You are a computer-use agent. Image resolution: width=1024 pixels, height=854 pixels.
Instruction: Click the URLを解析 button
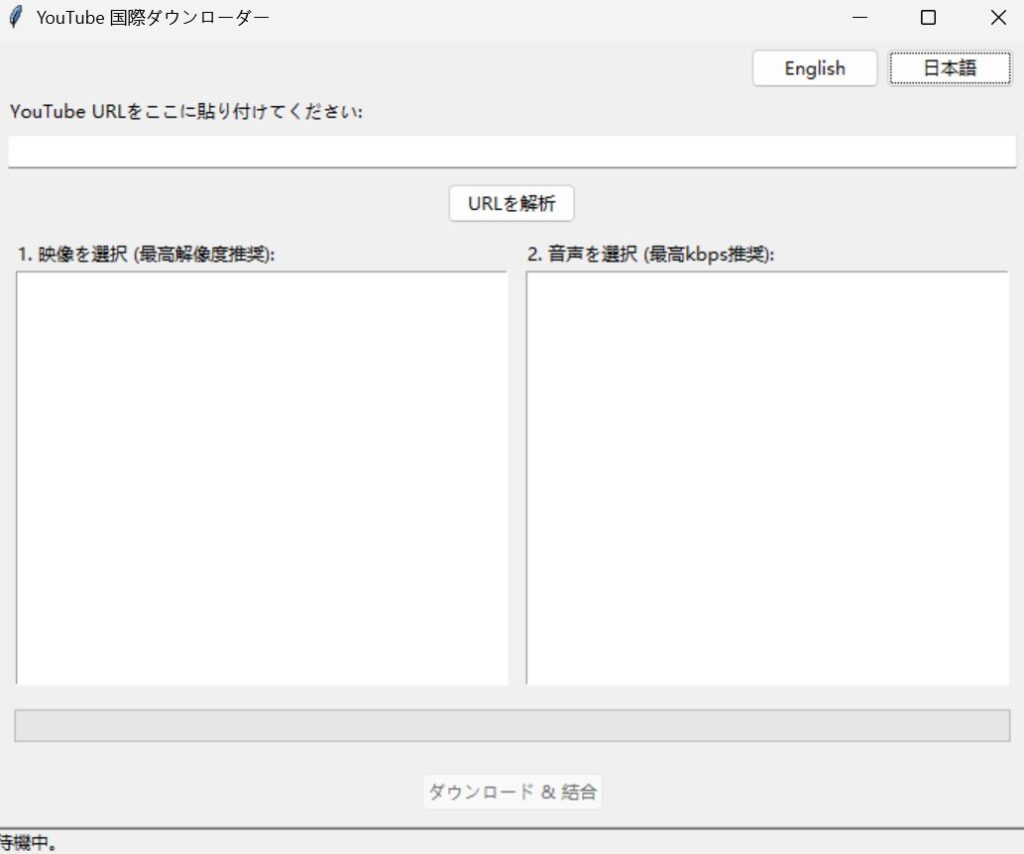pos(511,204)
